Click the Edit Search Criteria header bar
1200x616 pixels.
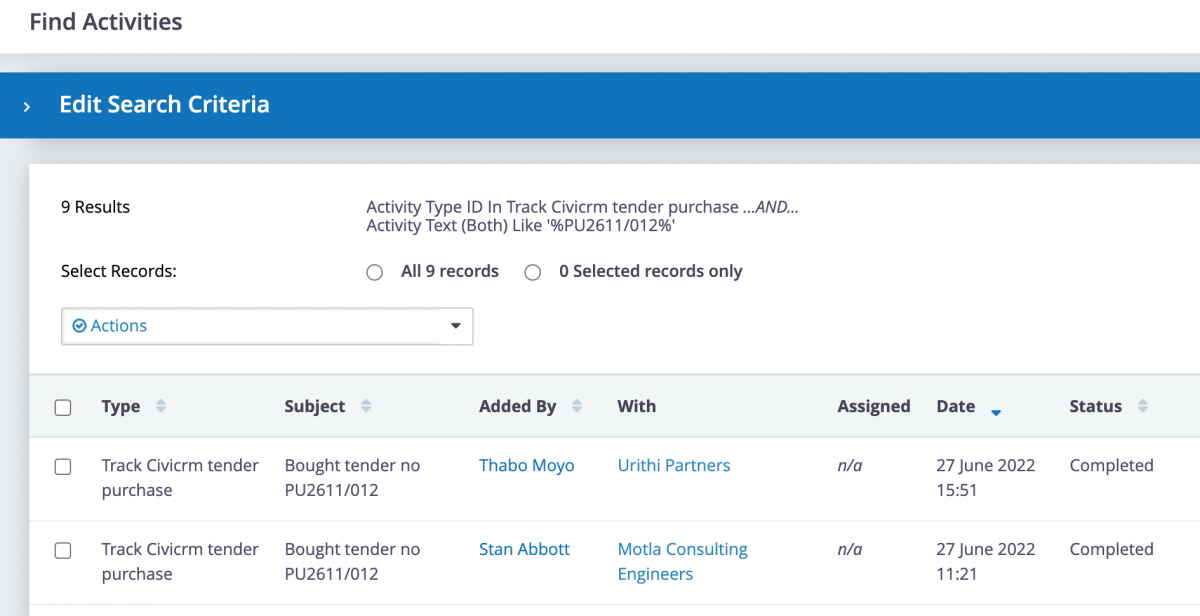(600, 105)
